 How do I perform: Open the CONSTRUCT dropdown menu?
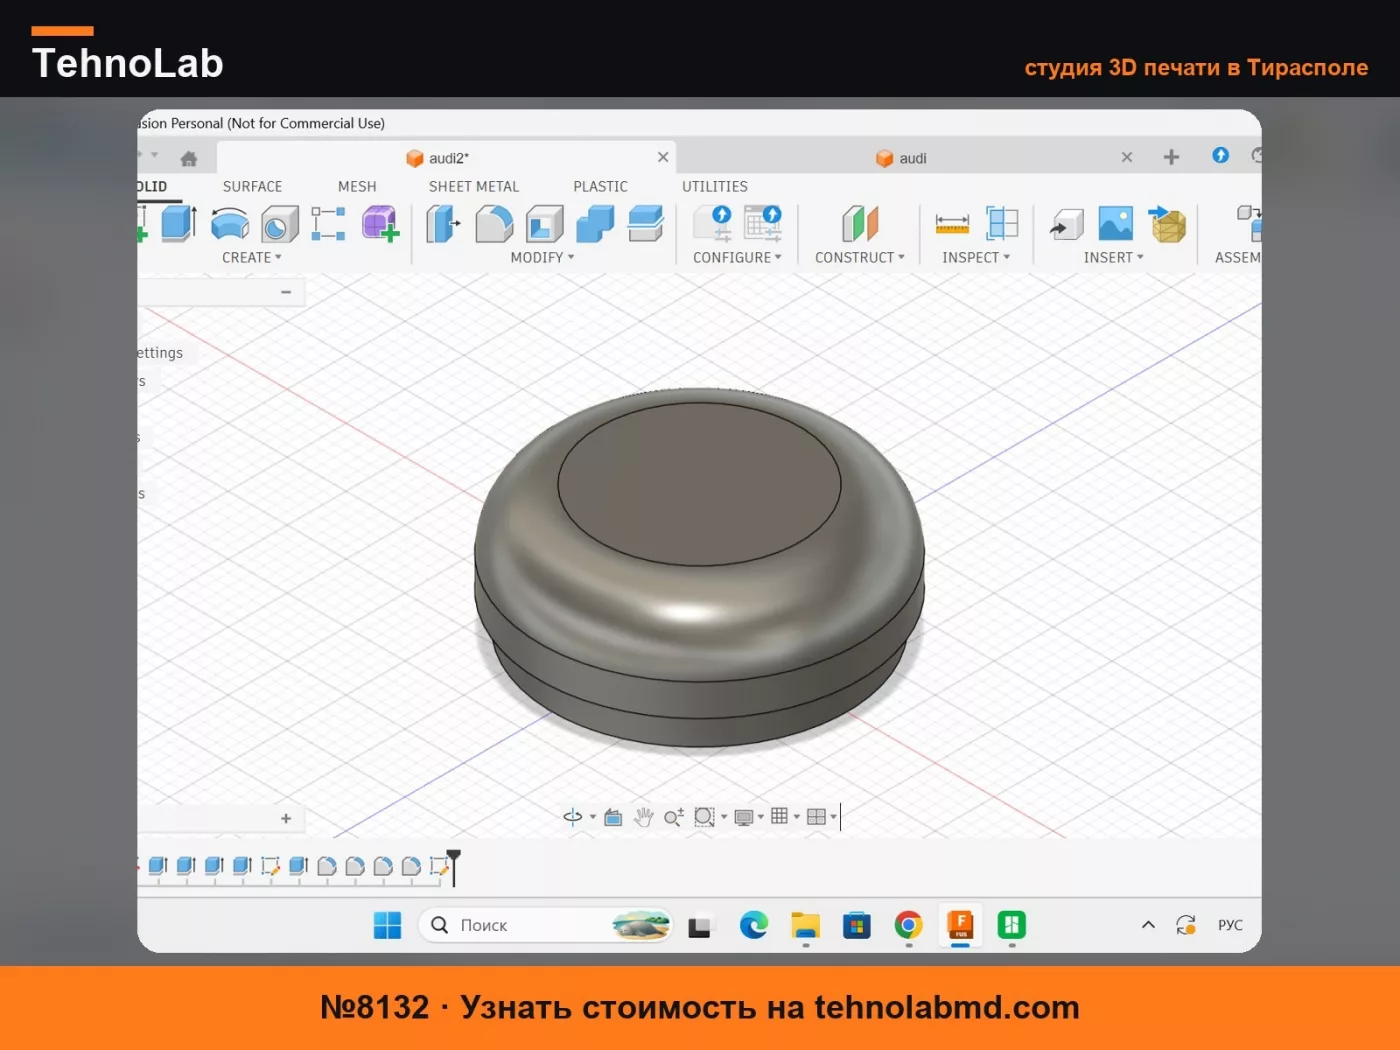(859, 257)
